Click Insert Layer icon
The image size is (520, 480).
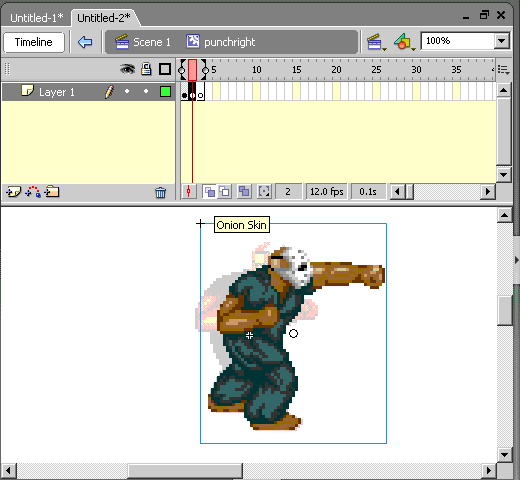13,192
